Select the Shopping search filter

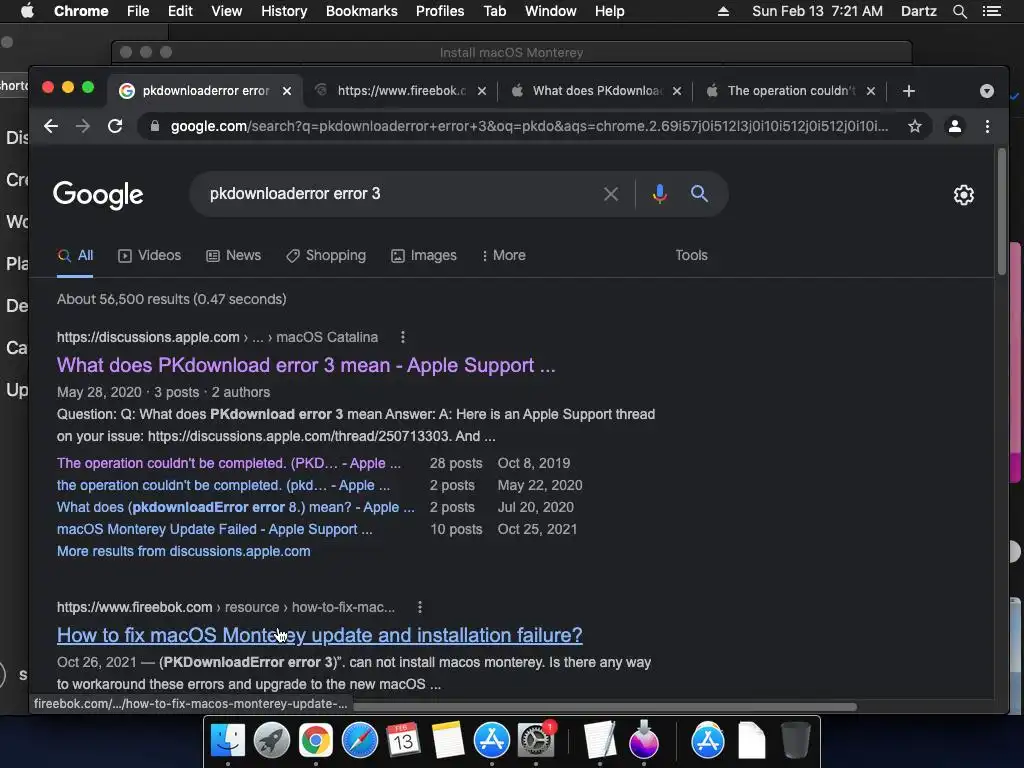pyautogui.click(x=326, y=255)
